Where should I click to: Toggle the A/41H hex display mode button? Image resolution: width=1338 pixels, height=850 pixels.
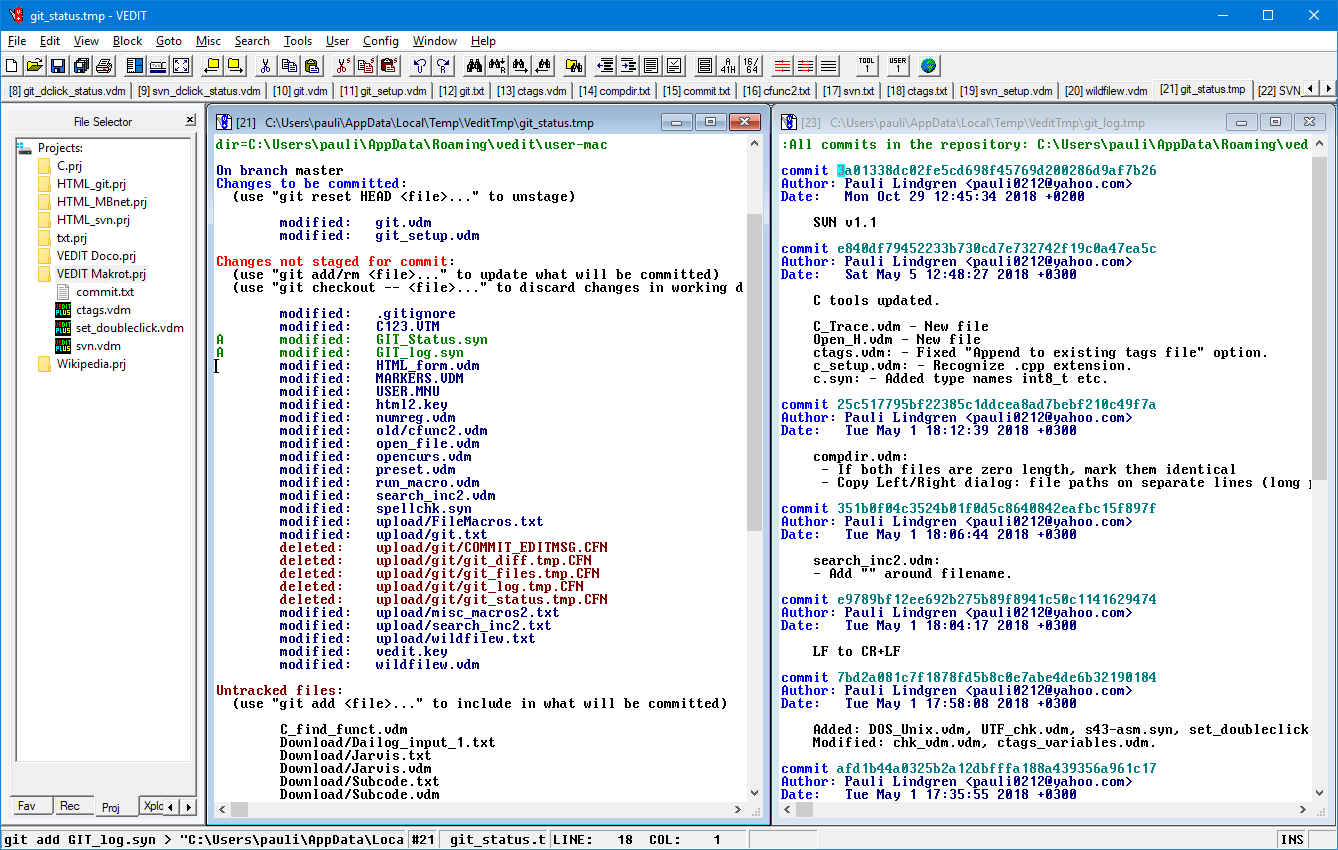coord(729,66)
